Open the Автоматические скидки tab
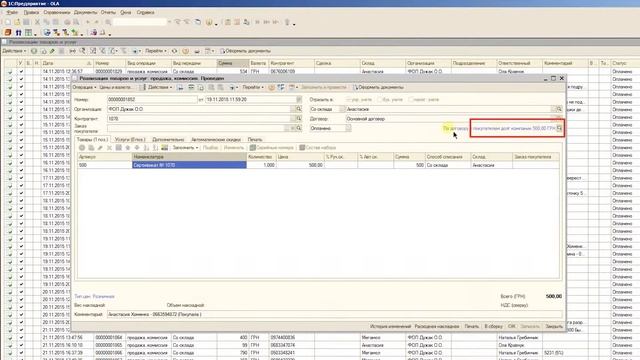Image resolution: width=640 pixels, height=360 pixels. point(216,140)
